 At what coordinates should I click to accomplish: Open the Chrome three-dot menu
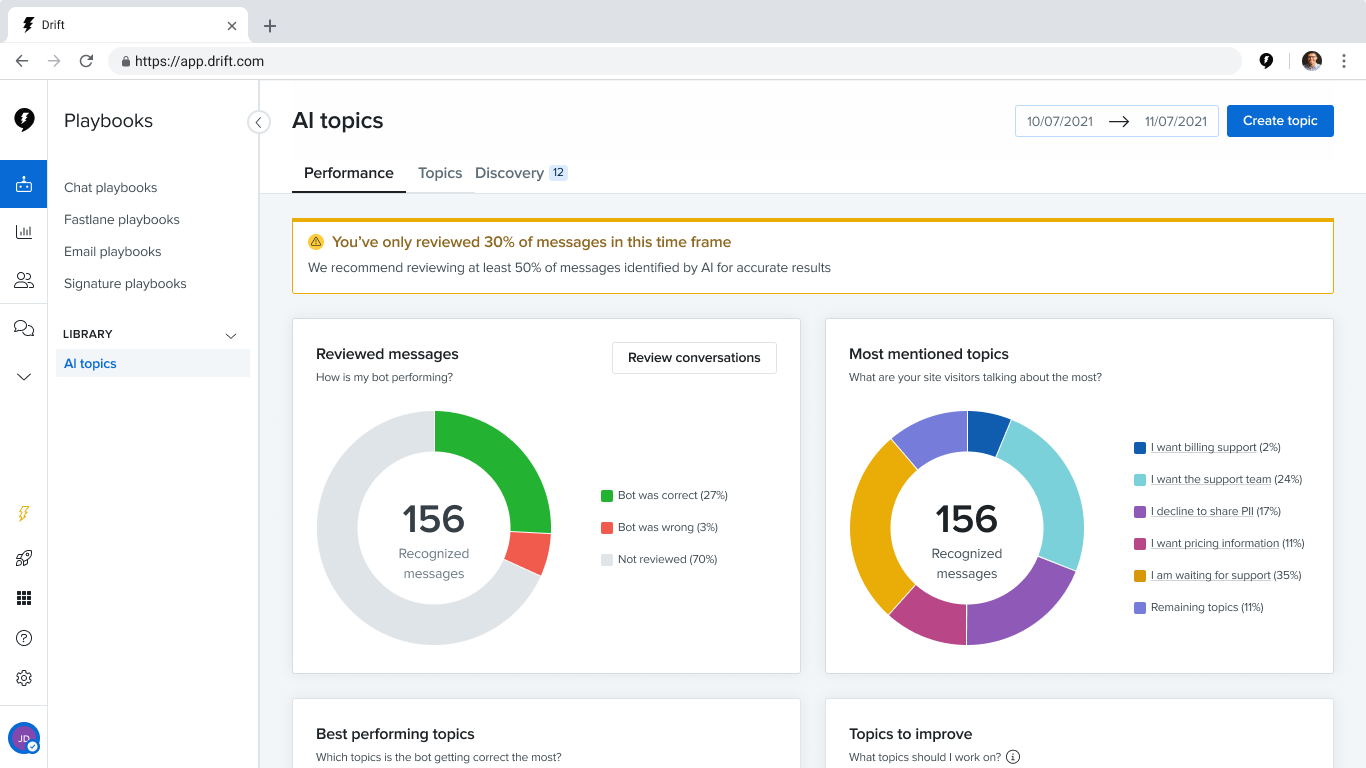pyautogui.click(x=1343, y=61)
